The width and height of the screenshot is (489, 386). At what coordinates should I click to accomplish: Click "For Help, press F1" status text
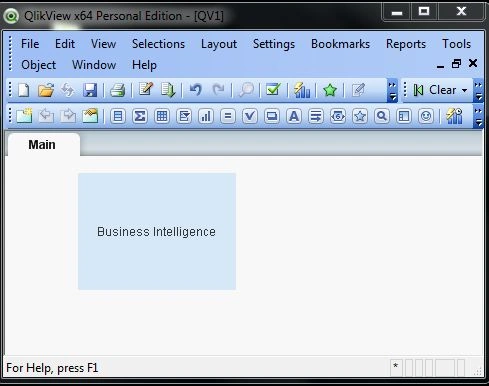tap(52, 368)
